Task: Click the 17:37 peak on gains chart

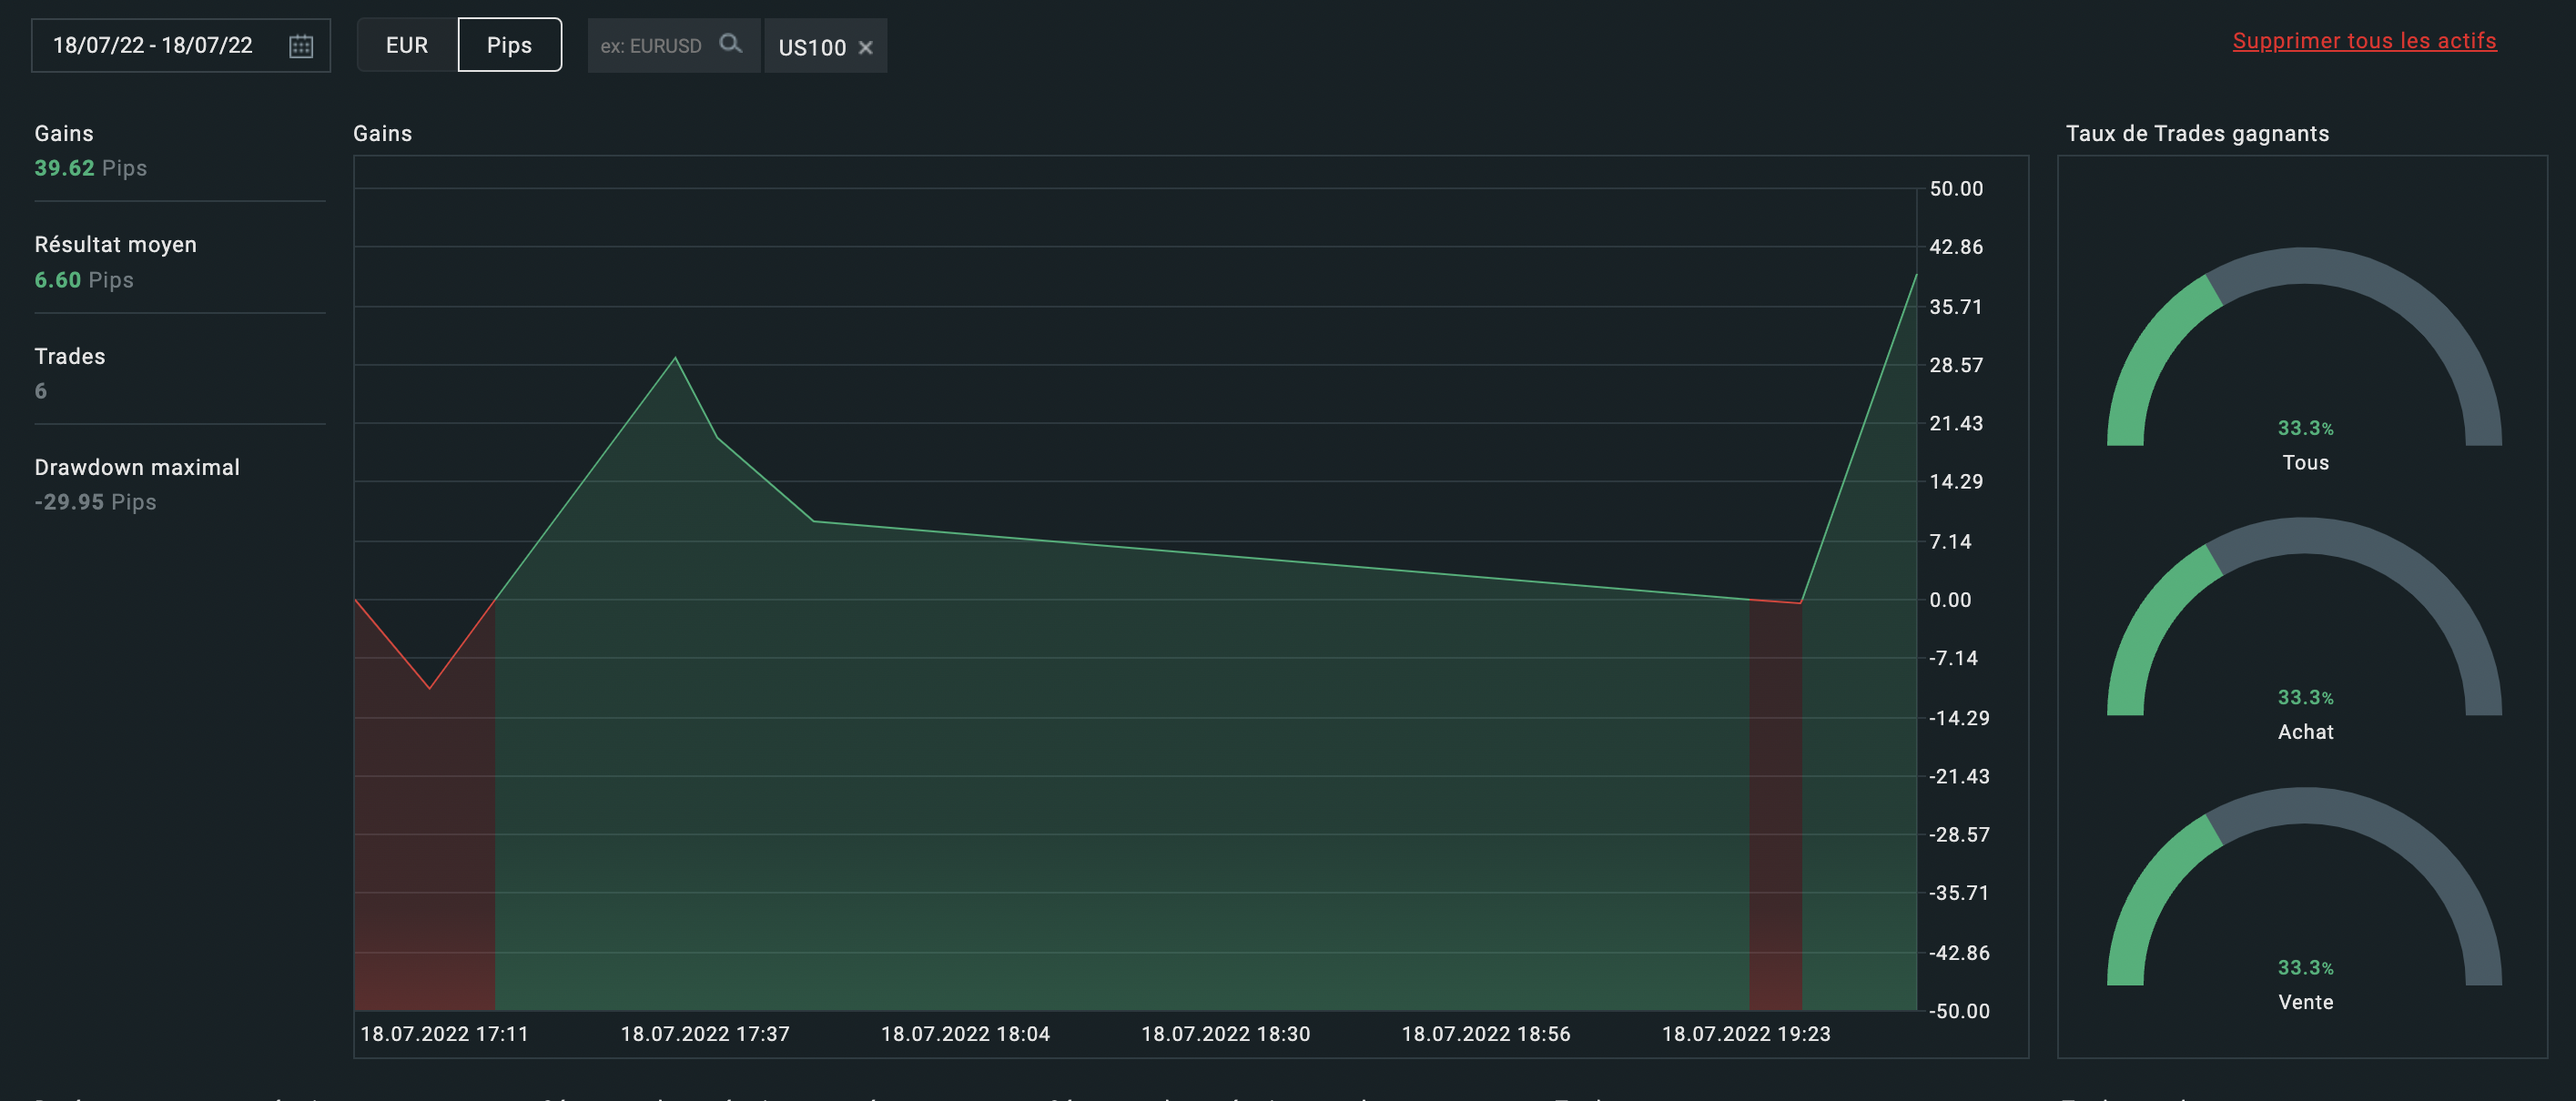Action: [x=675, y=358]
